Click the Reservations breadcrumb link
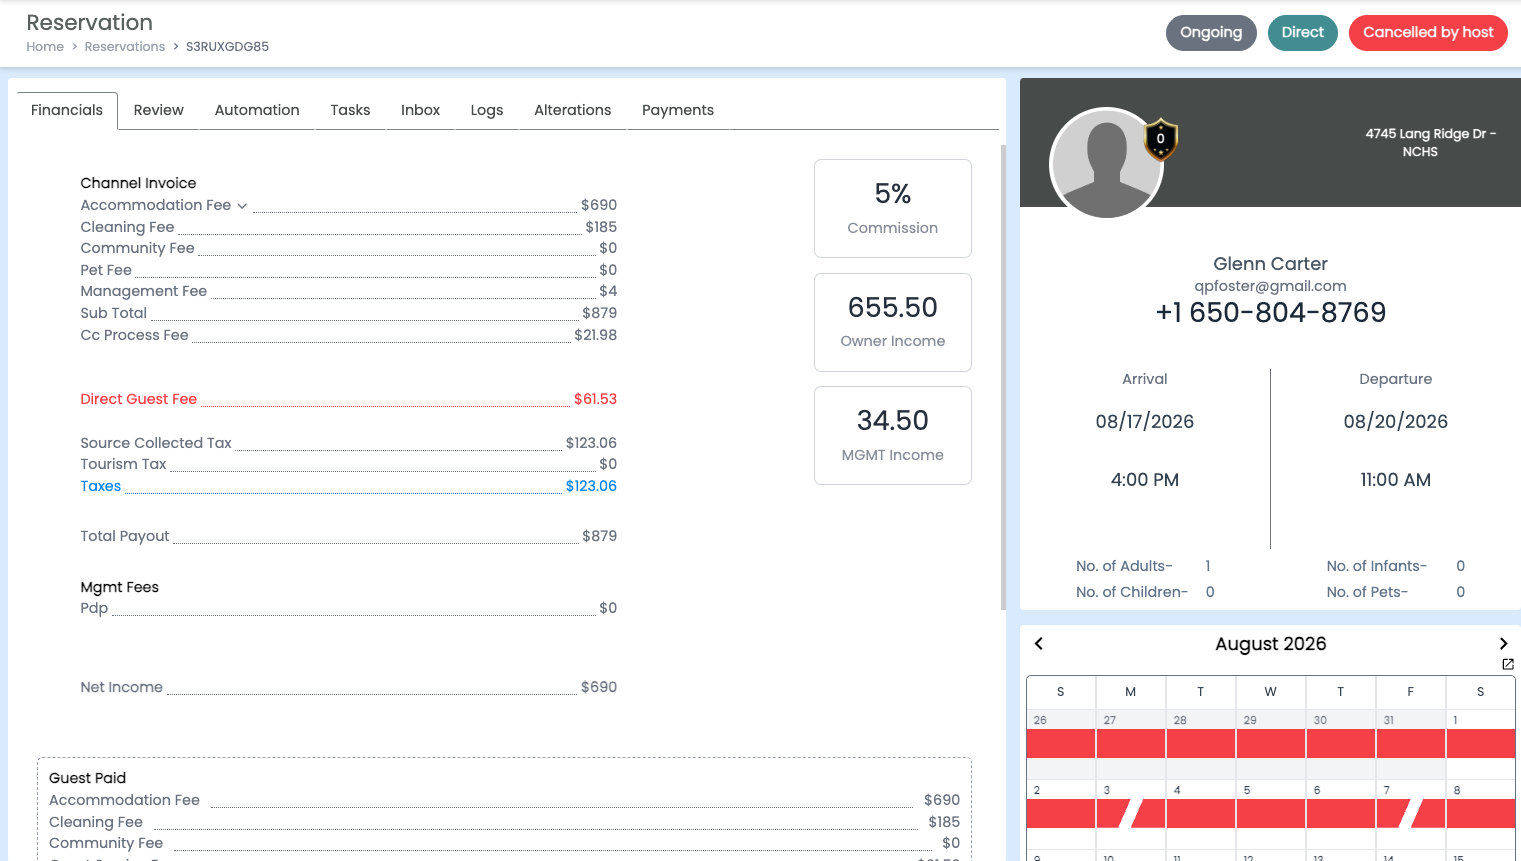The width and height of the screenshot is (1521, 861). pyautogui.click(x=125, y=47)
